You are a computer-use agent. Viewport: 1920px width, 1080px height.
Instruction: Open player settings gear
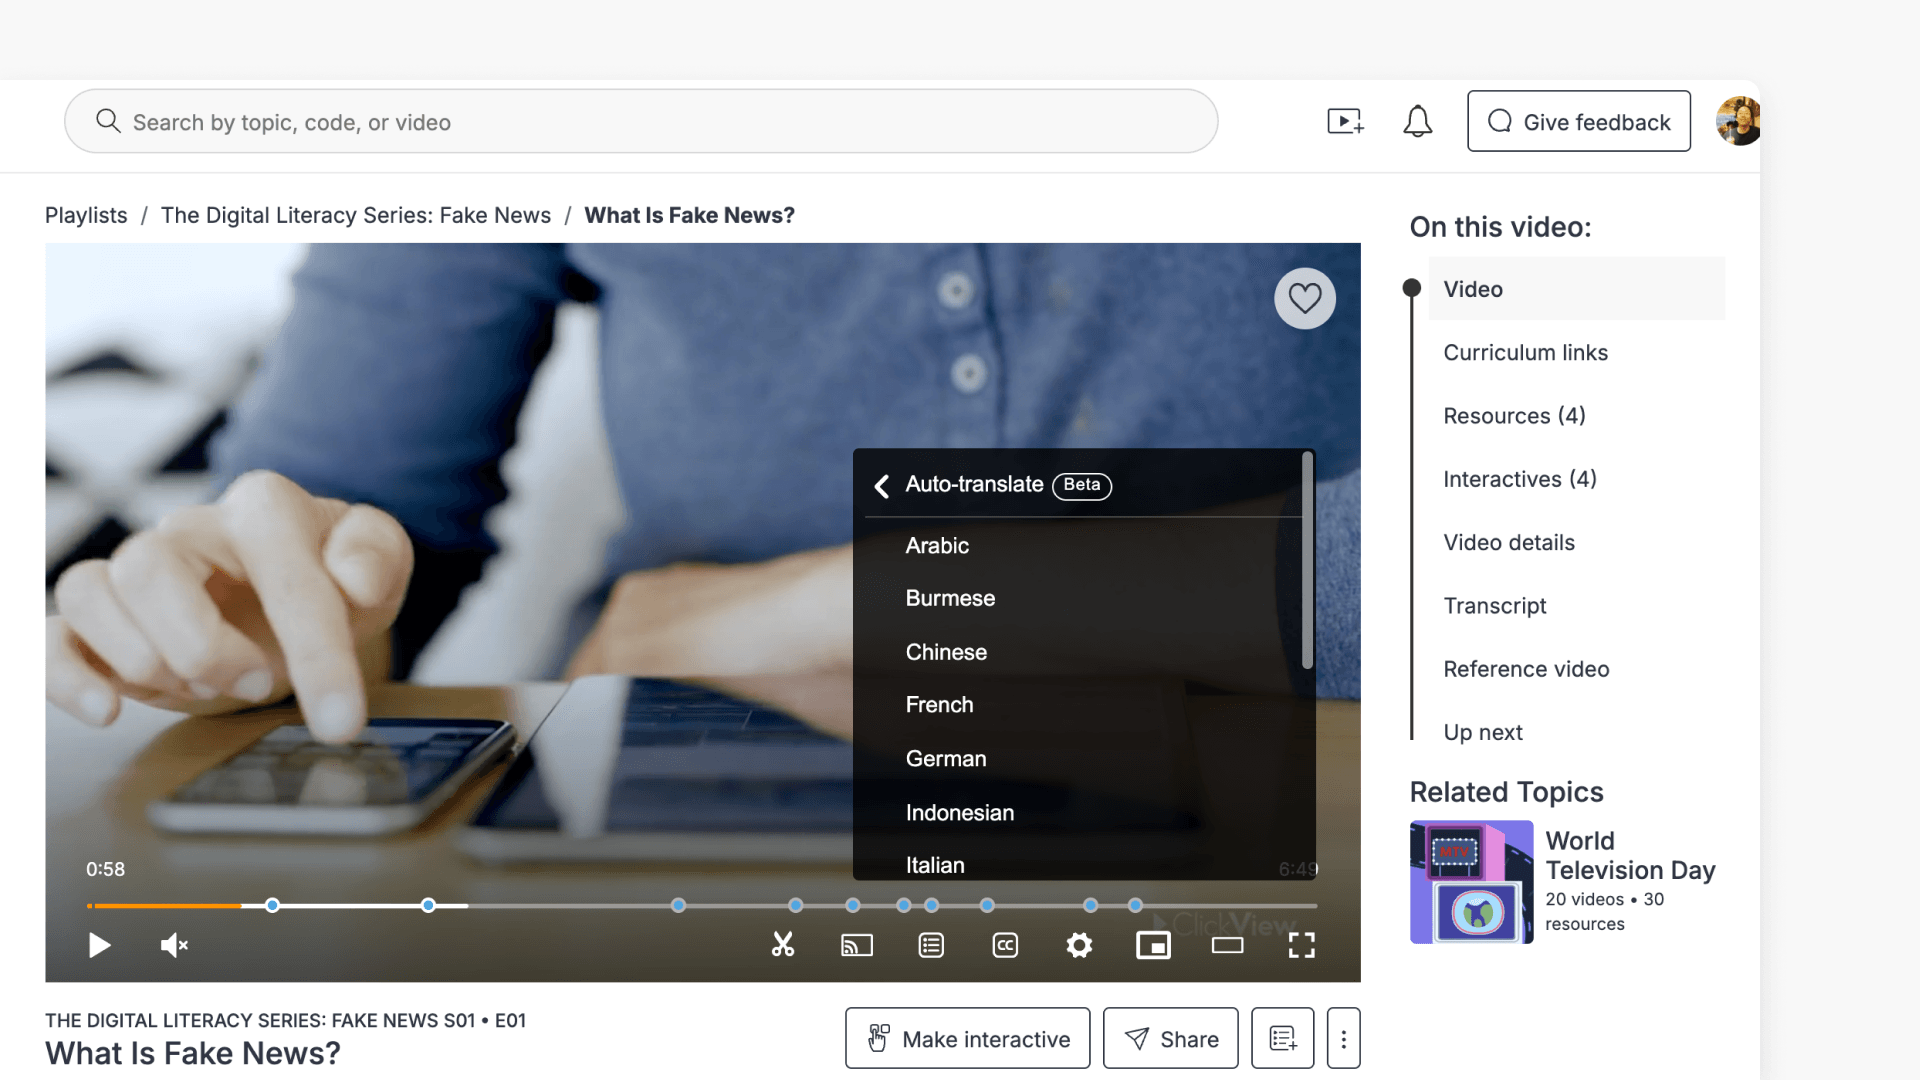point(1079,945)
